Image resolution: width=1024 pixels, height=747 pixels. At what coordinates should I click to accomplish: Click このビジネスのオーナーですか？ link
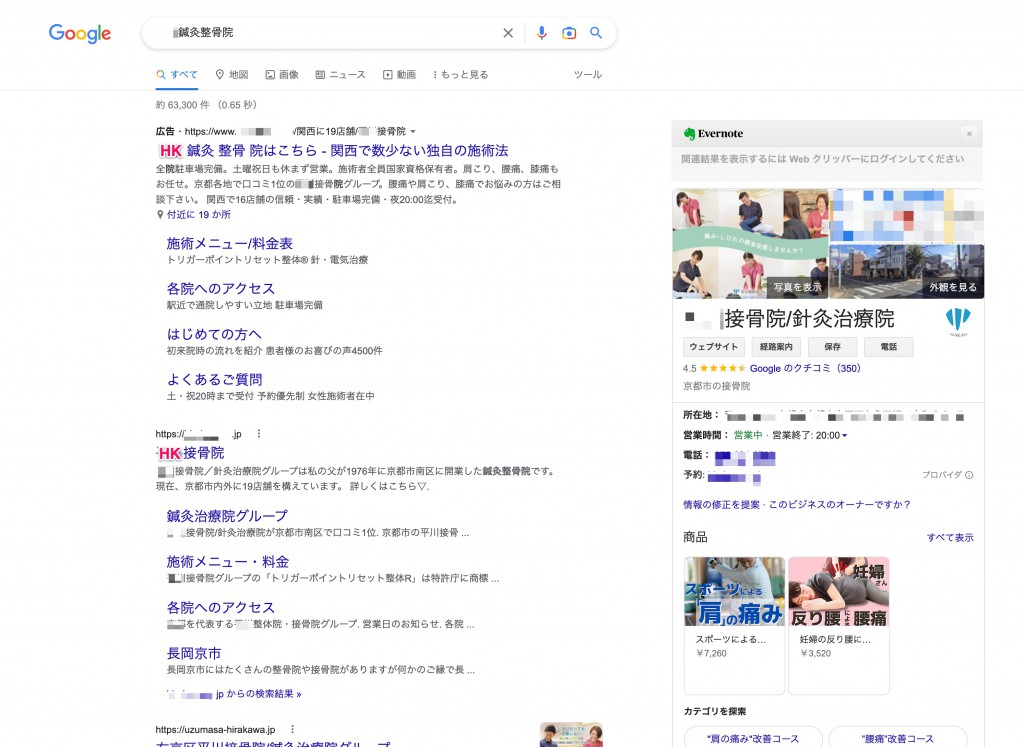[839, 505]
